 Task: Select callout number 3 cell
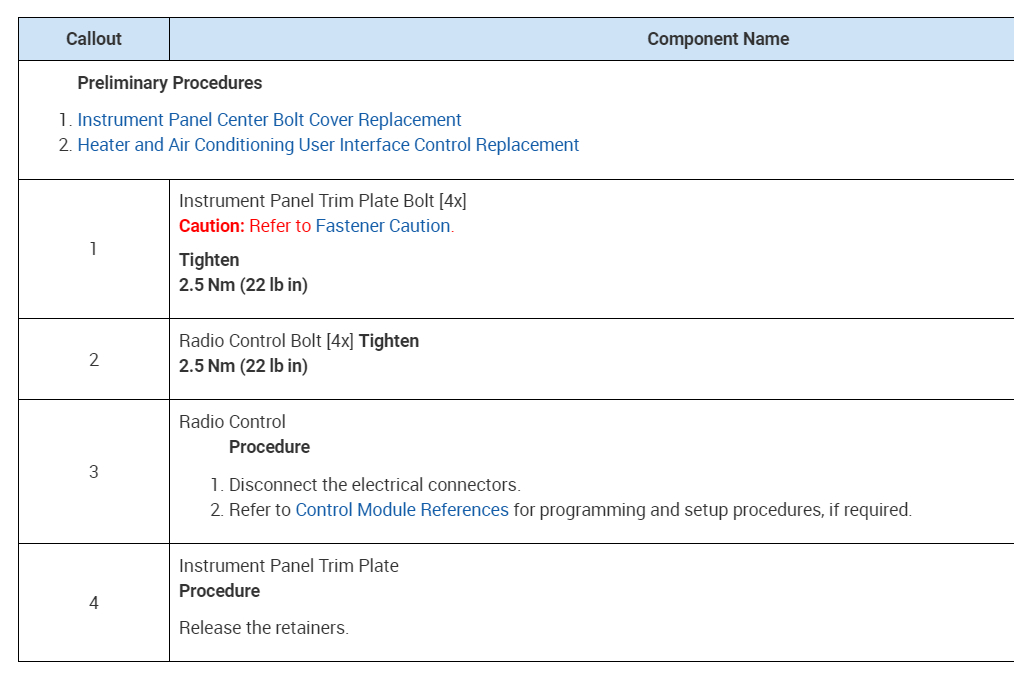point(94,472)
